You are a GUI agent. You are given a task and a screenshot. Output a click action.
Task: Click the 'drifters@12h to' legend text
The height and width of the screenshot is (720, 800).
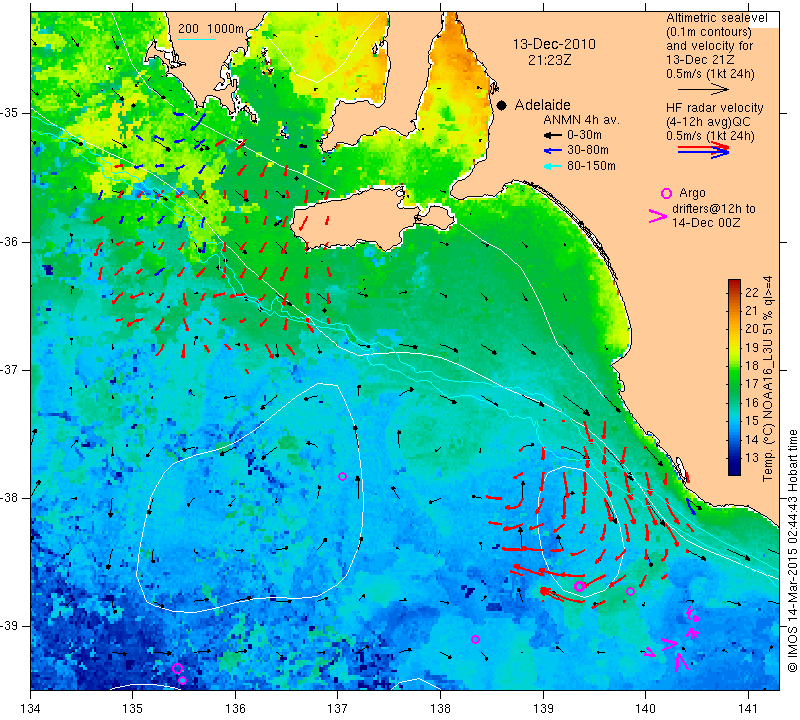pyautogui.click(x=714, y=209)
